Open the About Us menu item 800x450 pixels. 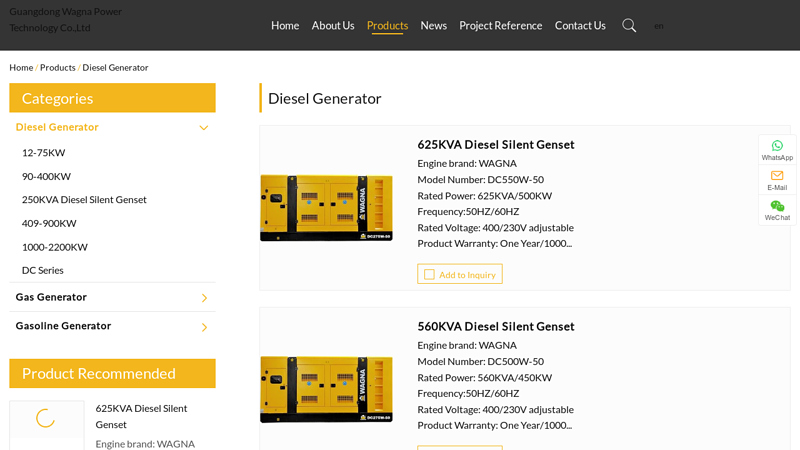tap(333, 26)
